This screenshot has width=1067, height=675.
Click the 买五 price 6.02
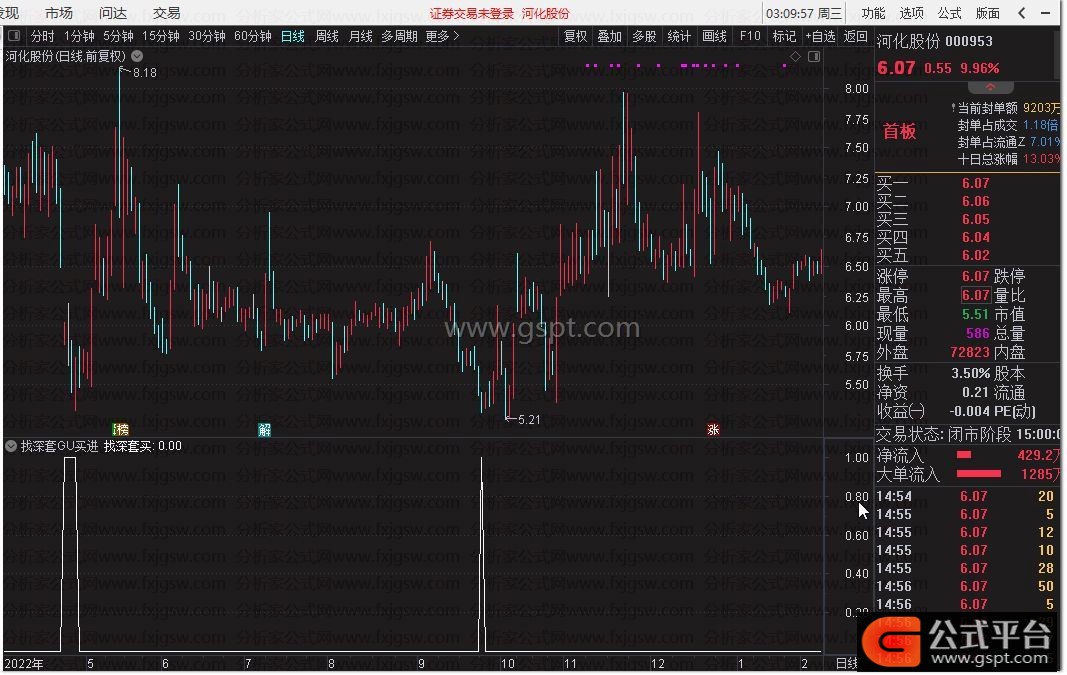coord(975,255)
